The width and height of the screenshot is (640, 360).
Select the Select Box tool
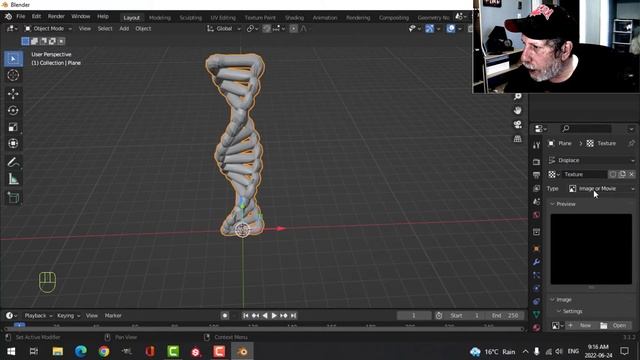click(x=13, y=59)
